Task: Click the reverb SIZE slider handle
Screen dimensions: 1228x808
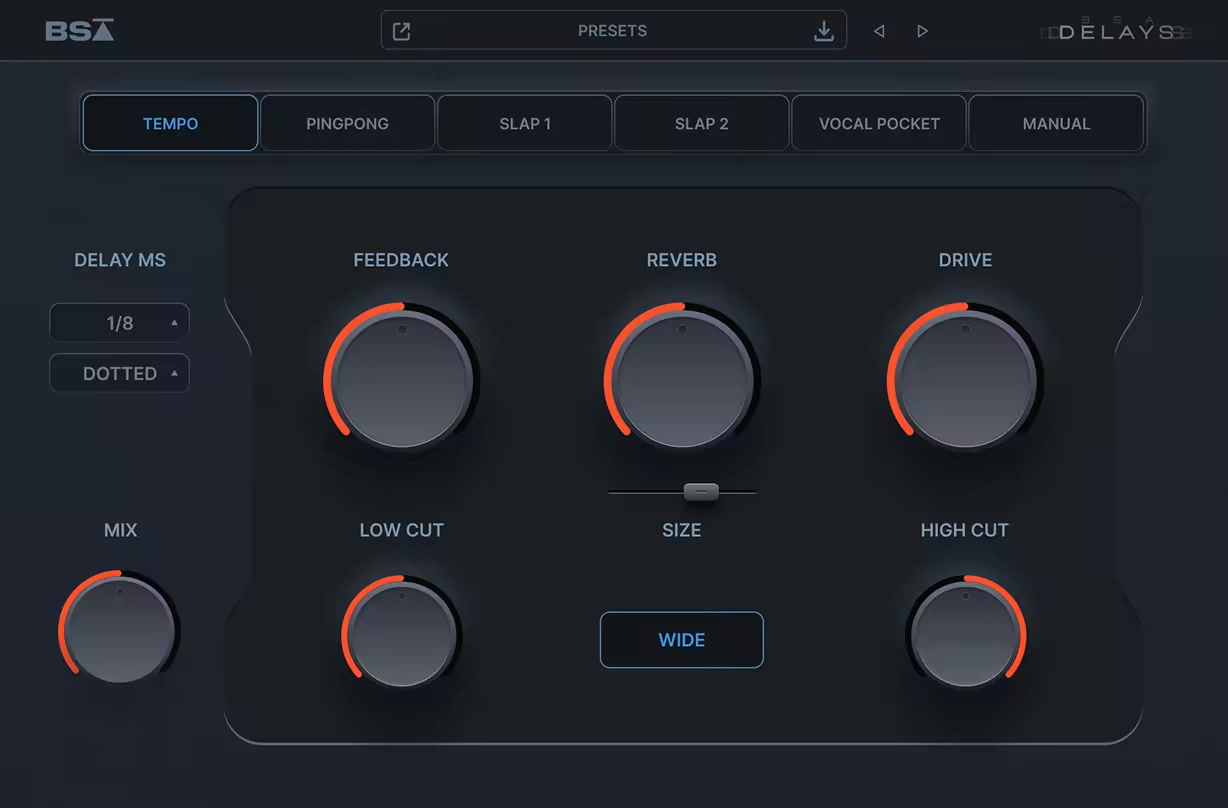Action: pyautogui.click(x=701, y=491)
